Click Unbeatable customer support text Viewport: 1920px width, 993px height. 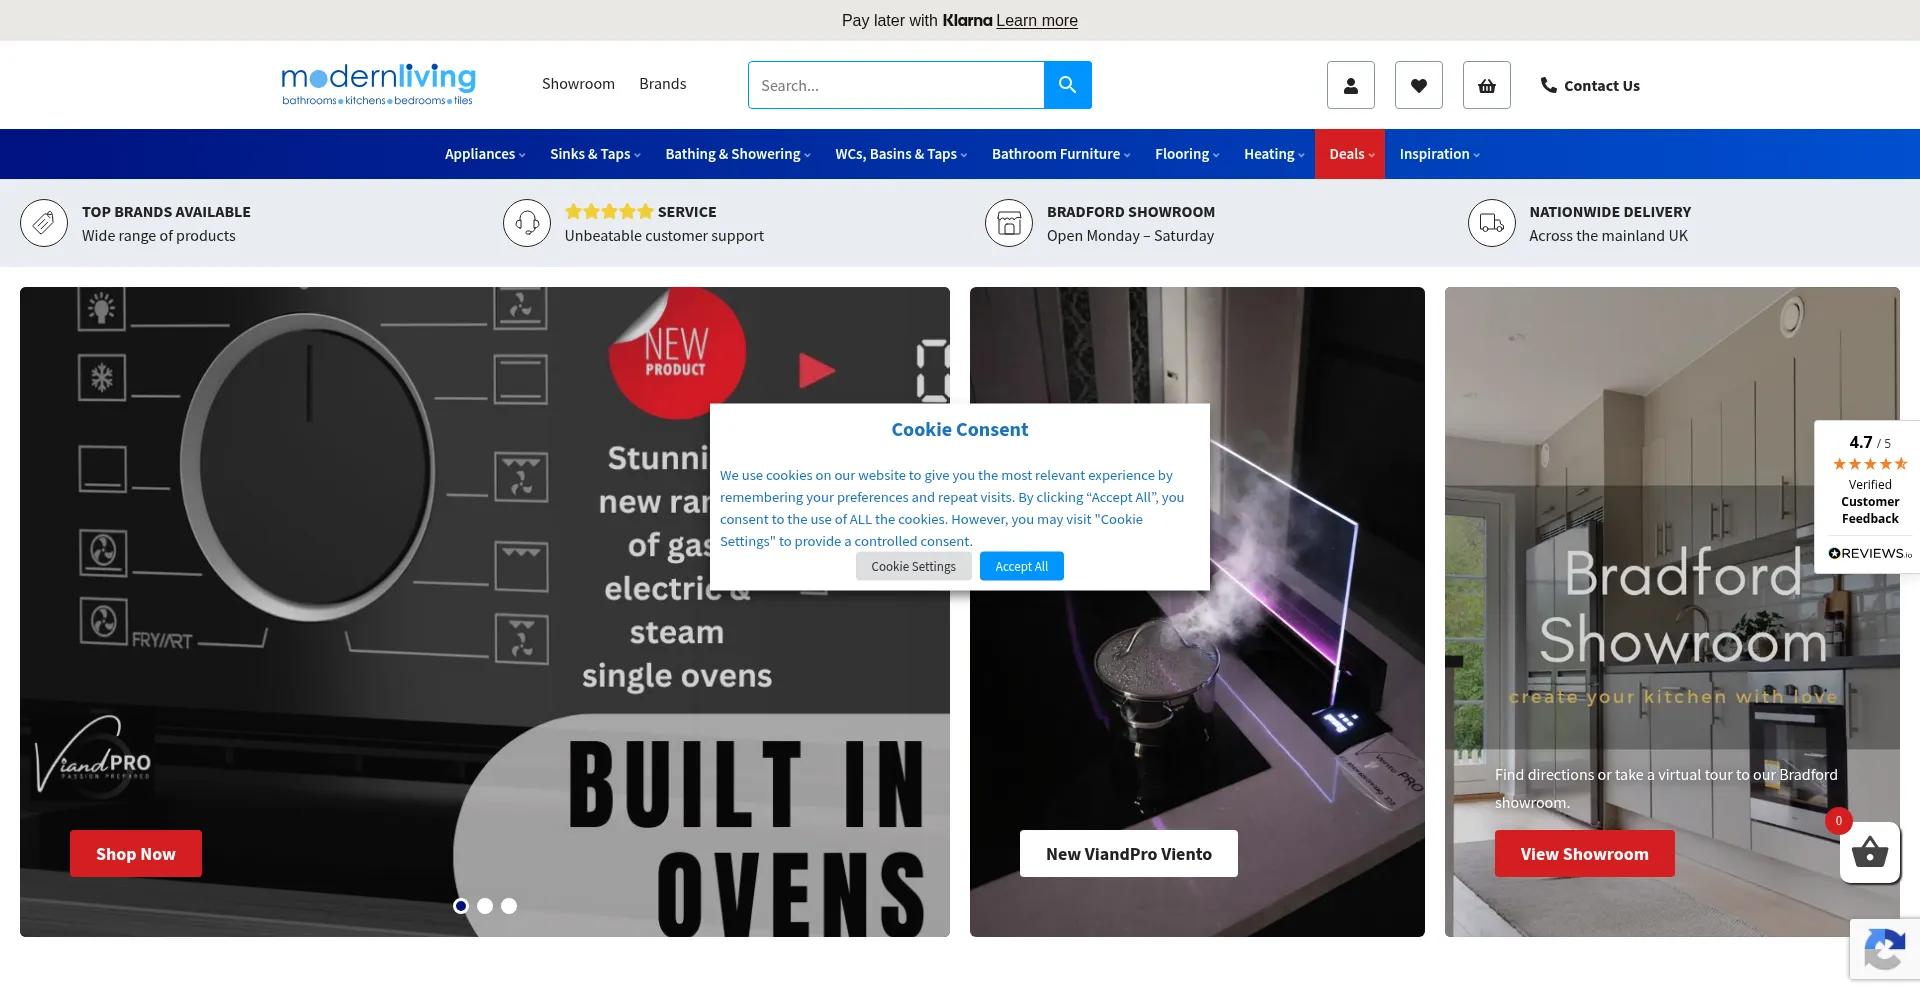tap(664, 236)
